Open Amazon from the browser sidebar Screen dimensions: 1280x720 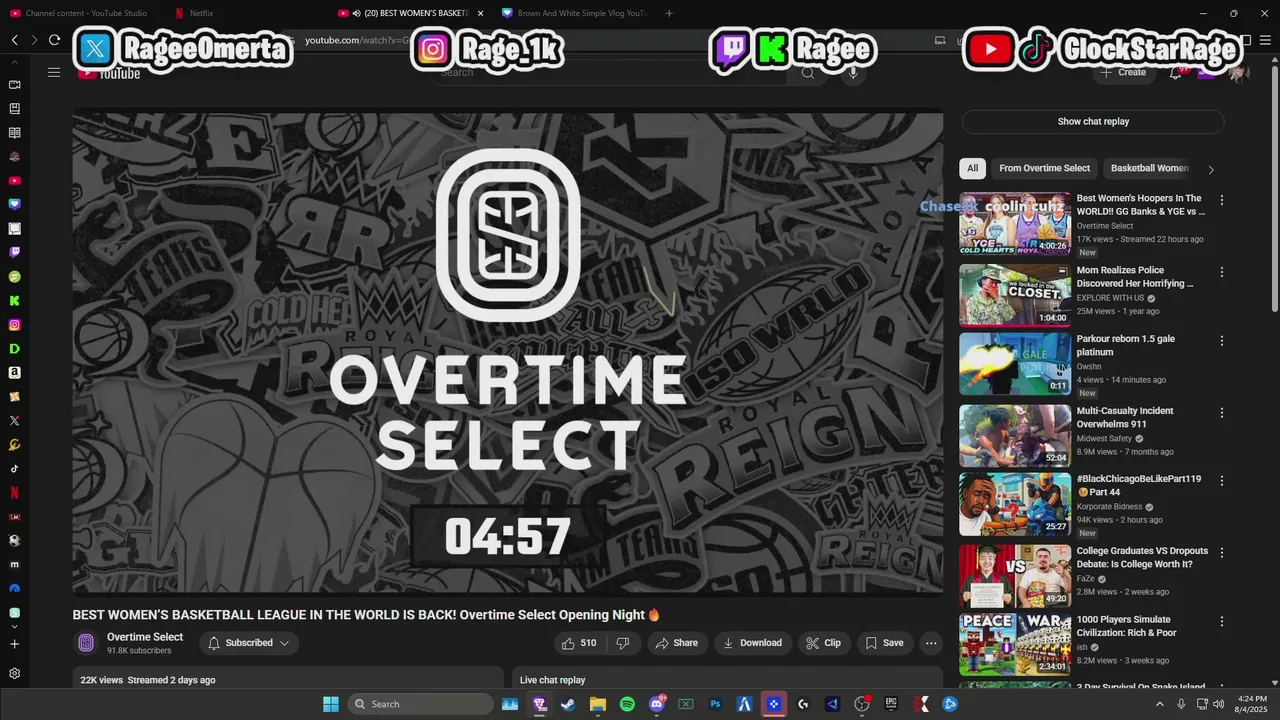click(x=14, y=373)
